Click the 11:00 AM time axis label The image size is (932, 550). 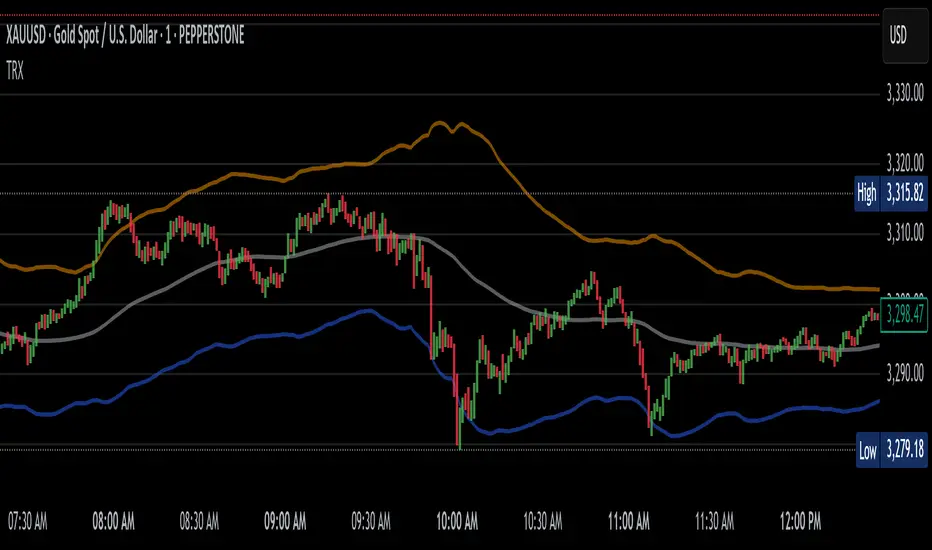[x=628, y=522]
